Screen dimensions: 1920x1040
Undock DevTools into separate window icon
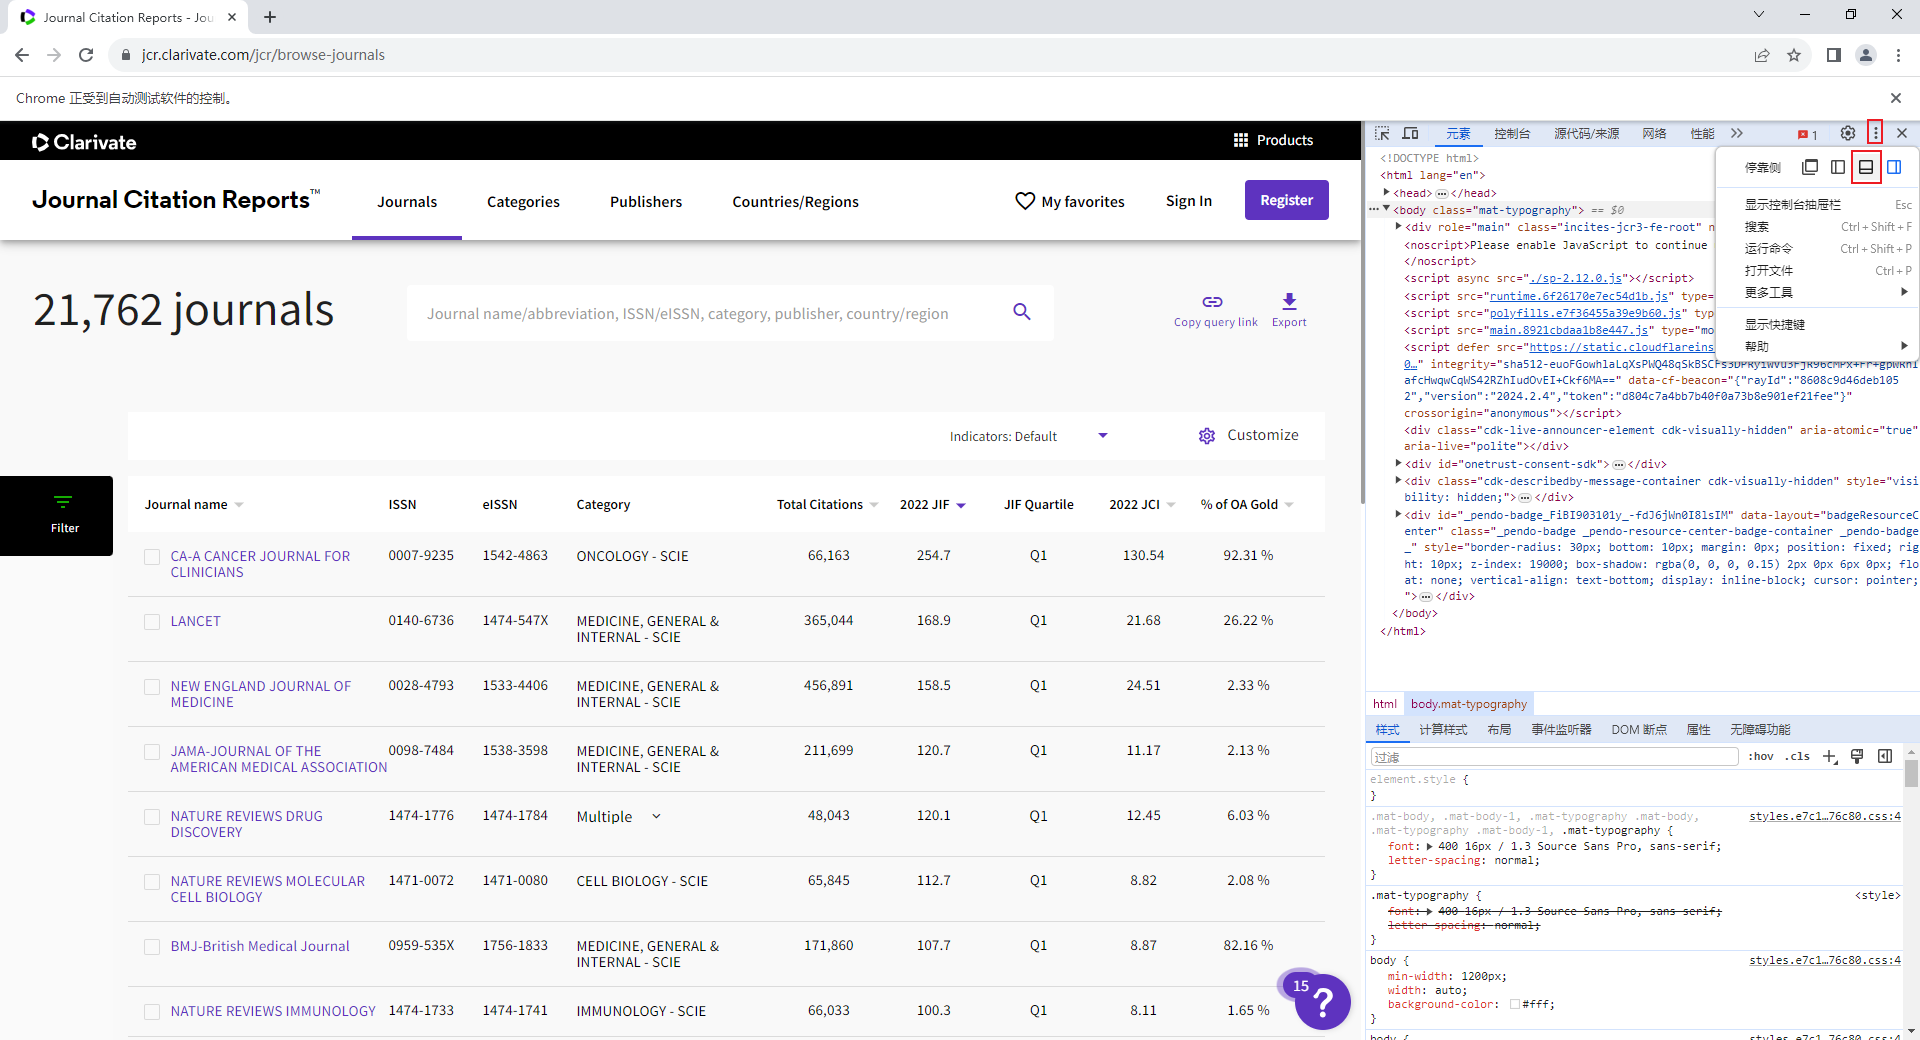click(x=1810, y=167)
